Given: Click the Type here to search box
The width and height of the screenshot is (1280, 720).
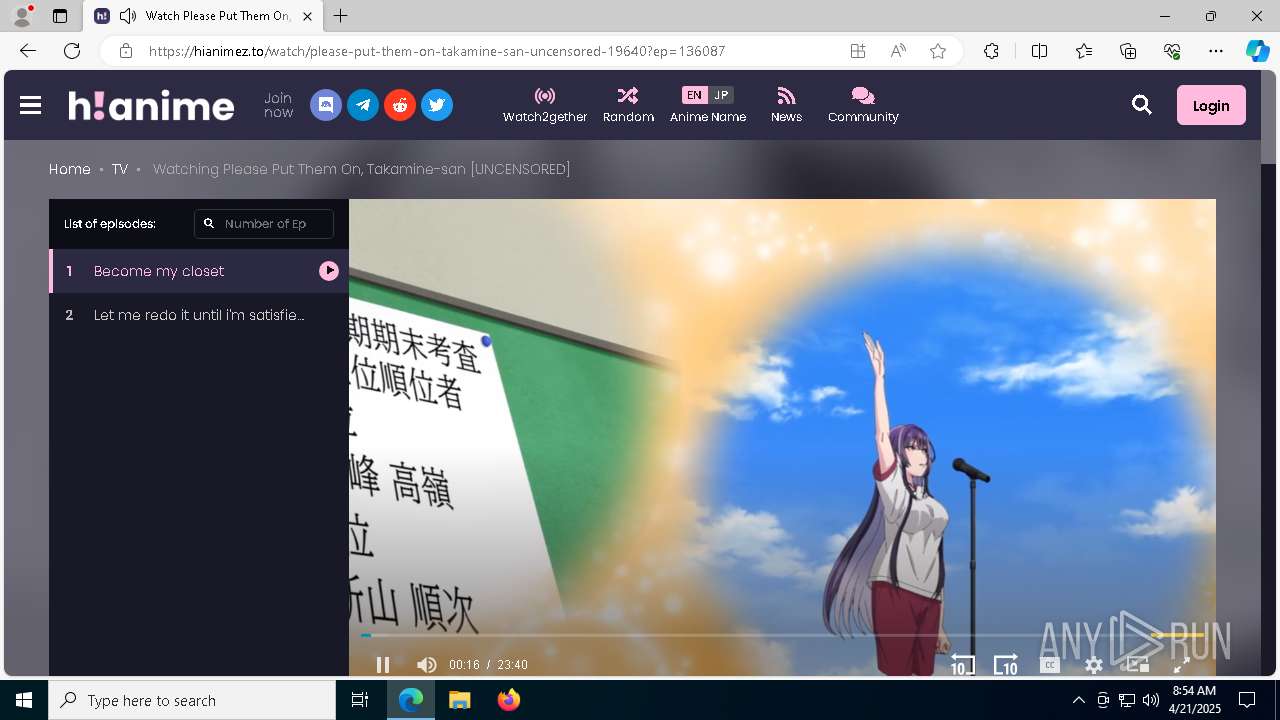Looking at the screenshot, I should tap(192, 700).
